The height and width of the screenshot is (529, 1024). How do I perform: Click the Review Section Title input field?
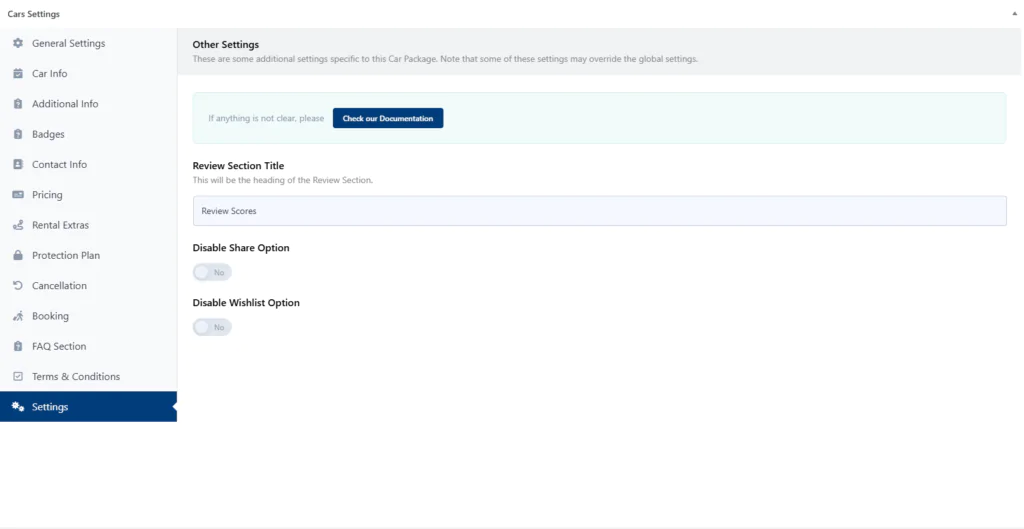pyautogui.click(x=600, y=211)
